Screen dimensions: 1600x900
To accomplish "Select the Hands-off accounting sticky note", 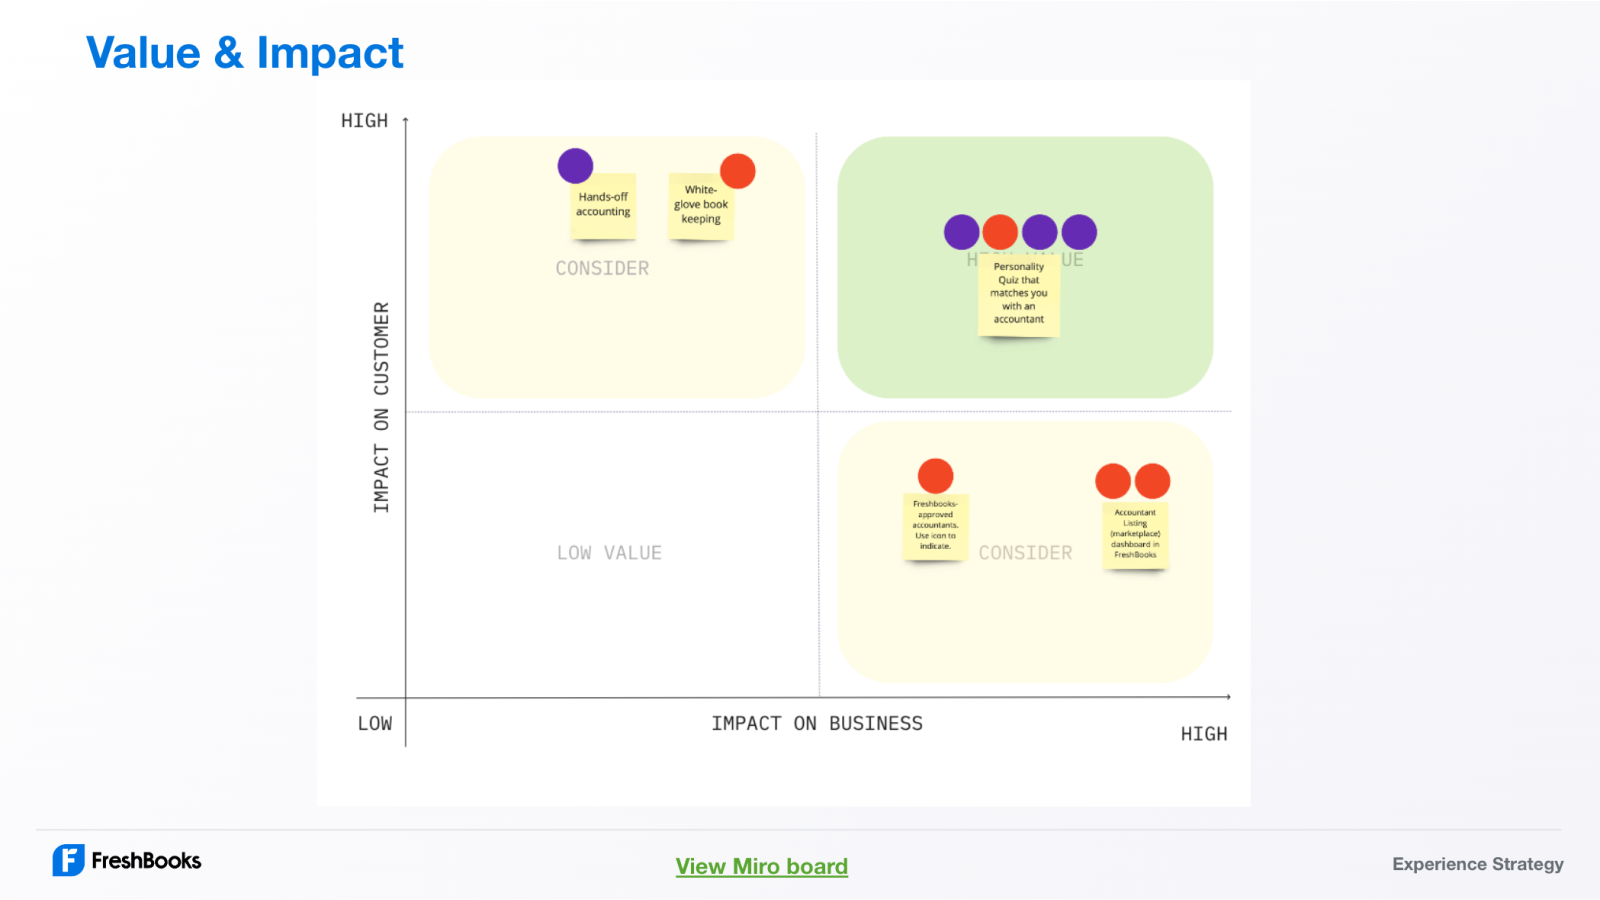I will [x=603, y=206].
